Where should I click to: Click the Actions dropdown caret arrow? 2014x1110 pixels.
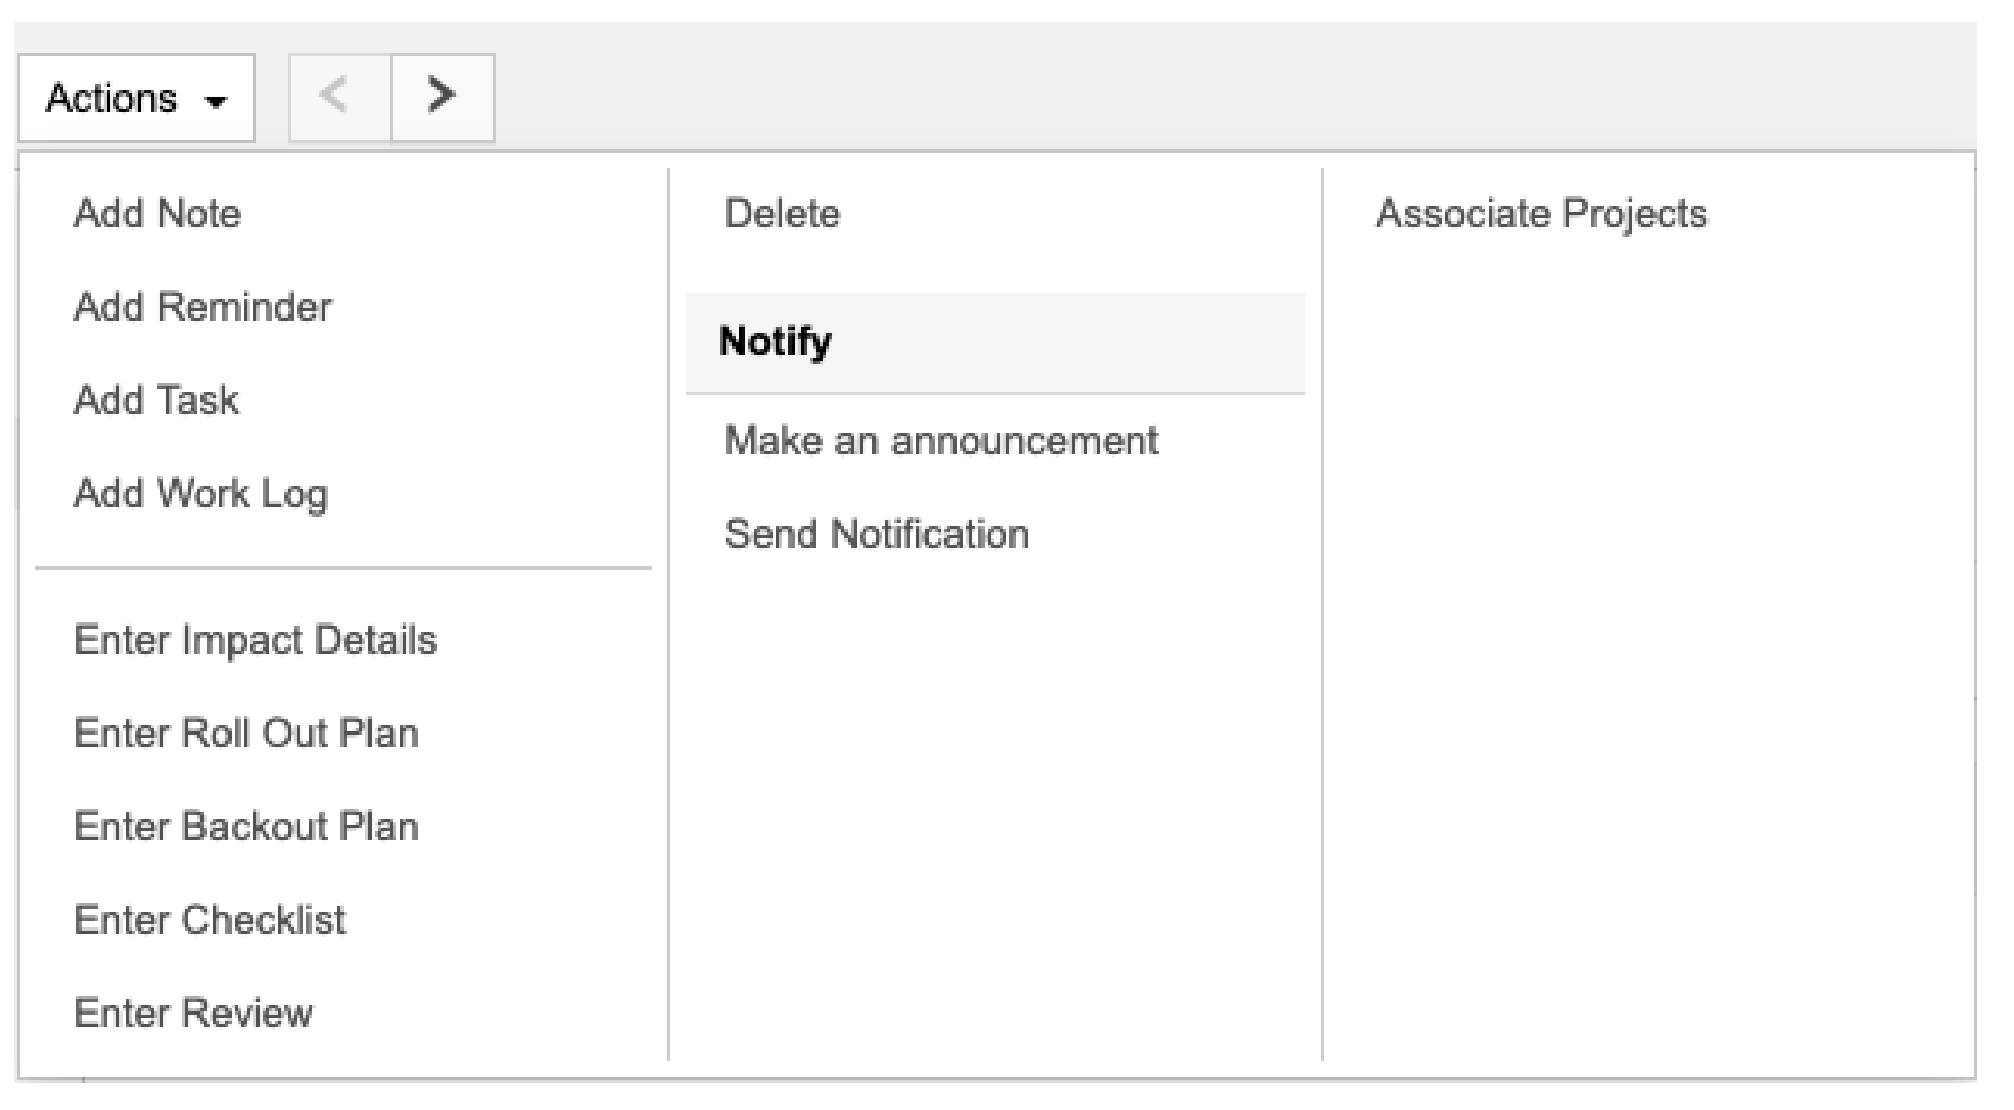(x=215, y=101)
